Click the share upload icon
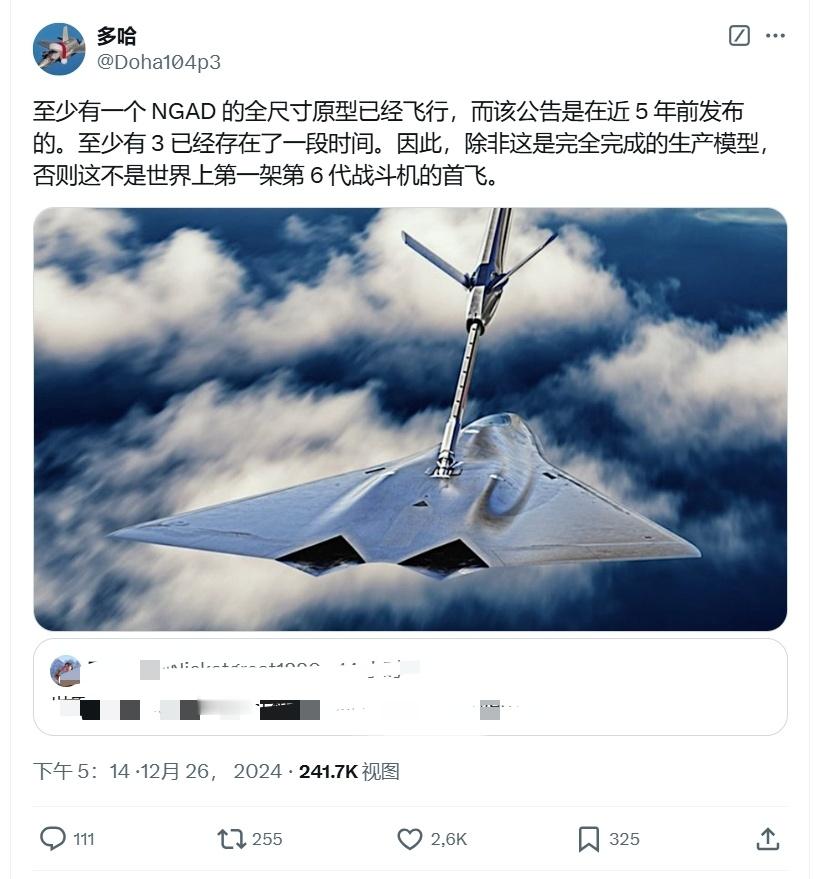Screen dimensions: 813x879 click(x=768, y=839)
